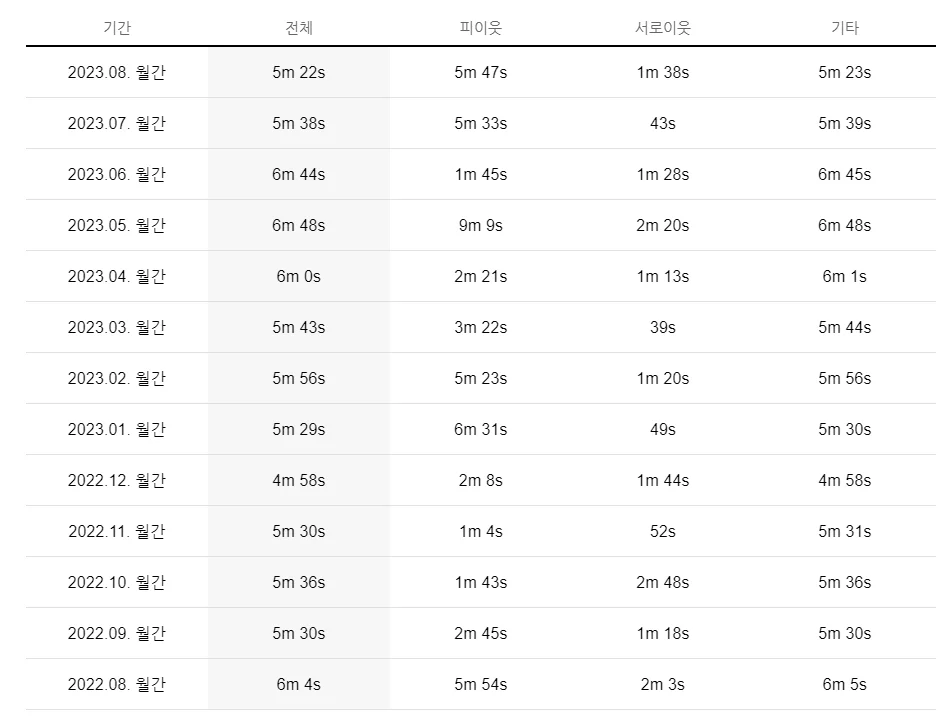Click the 서로이웃 column header
This screenshot has width=952, height=721.
pyautogui.click(x=662, y=28)
